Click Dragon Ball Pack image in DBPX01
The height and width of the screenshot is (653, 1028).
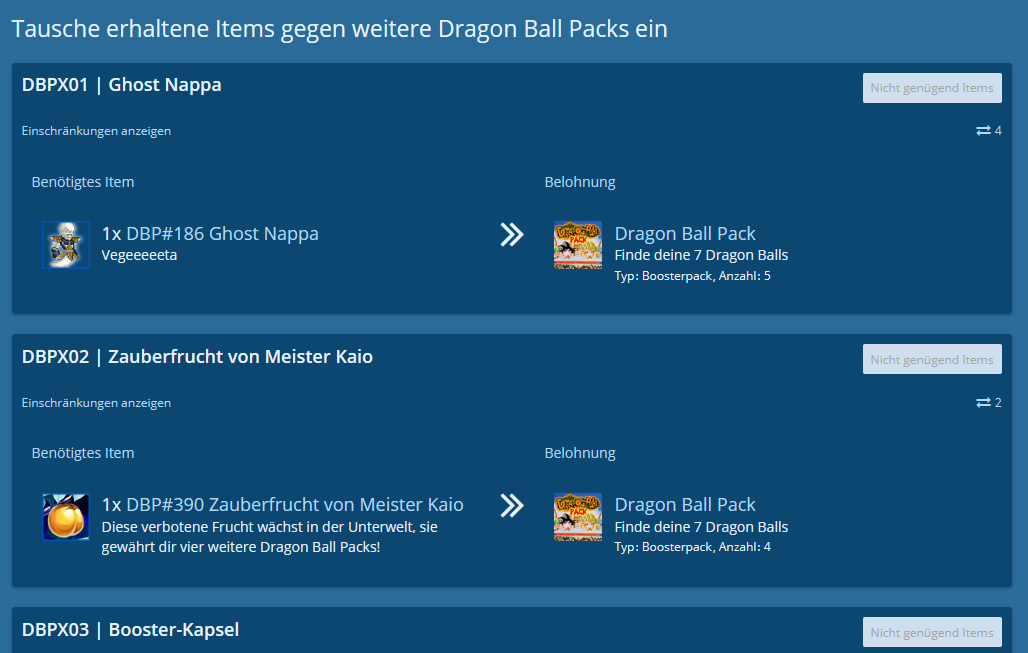tap(578, 245)
